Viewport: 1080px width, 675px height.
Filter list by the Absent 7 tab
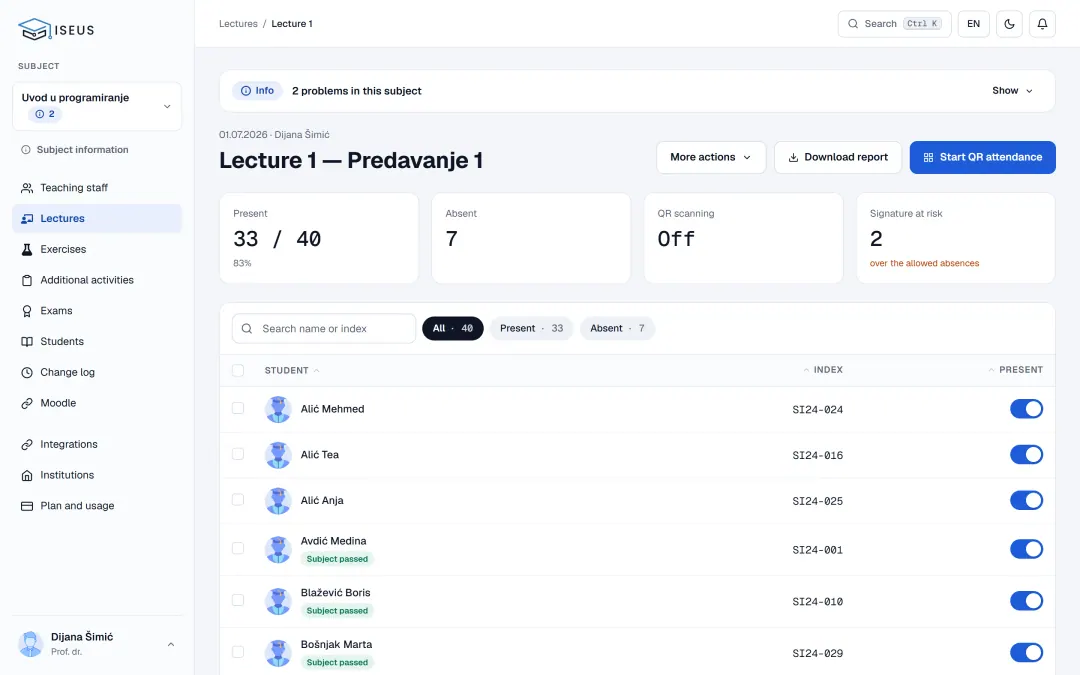tap(617, 329)
